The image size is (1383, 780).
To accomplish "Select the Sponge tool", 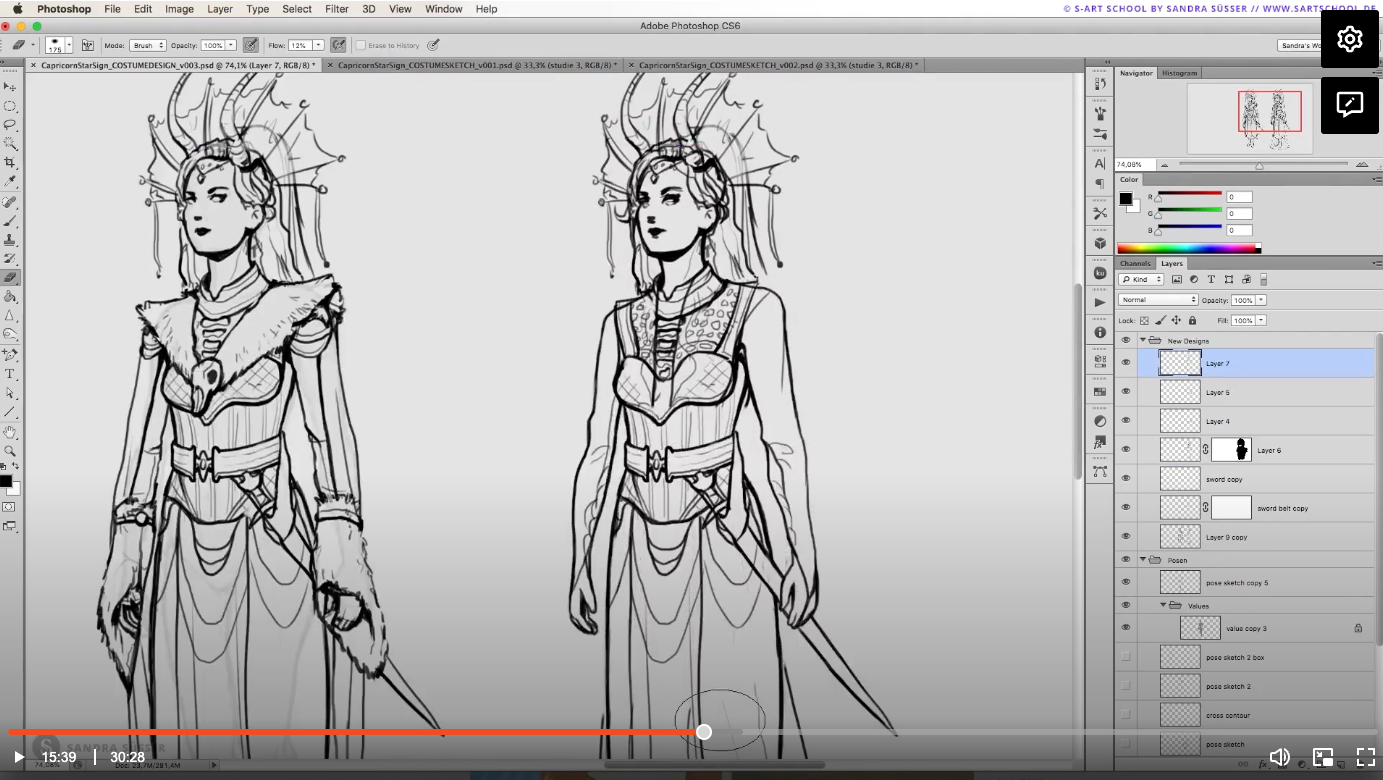I will (x=10, y=335).
